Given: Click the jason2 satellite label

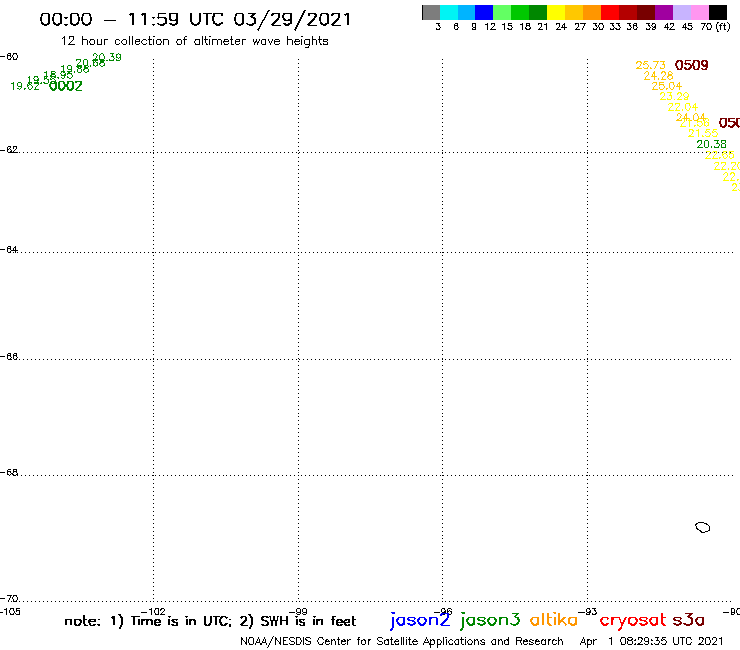Looking at the screenshot, I should pyautogui.click(x=420, y=620).
